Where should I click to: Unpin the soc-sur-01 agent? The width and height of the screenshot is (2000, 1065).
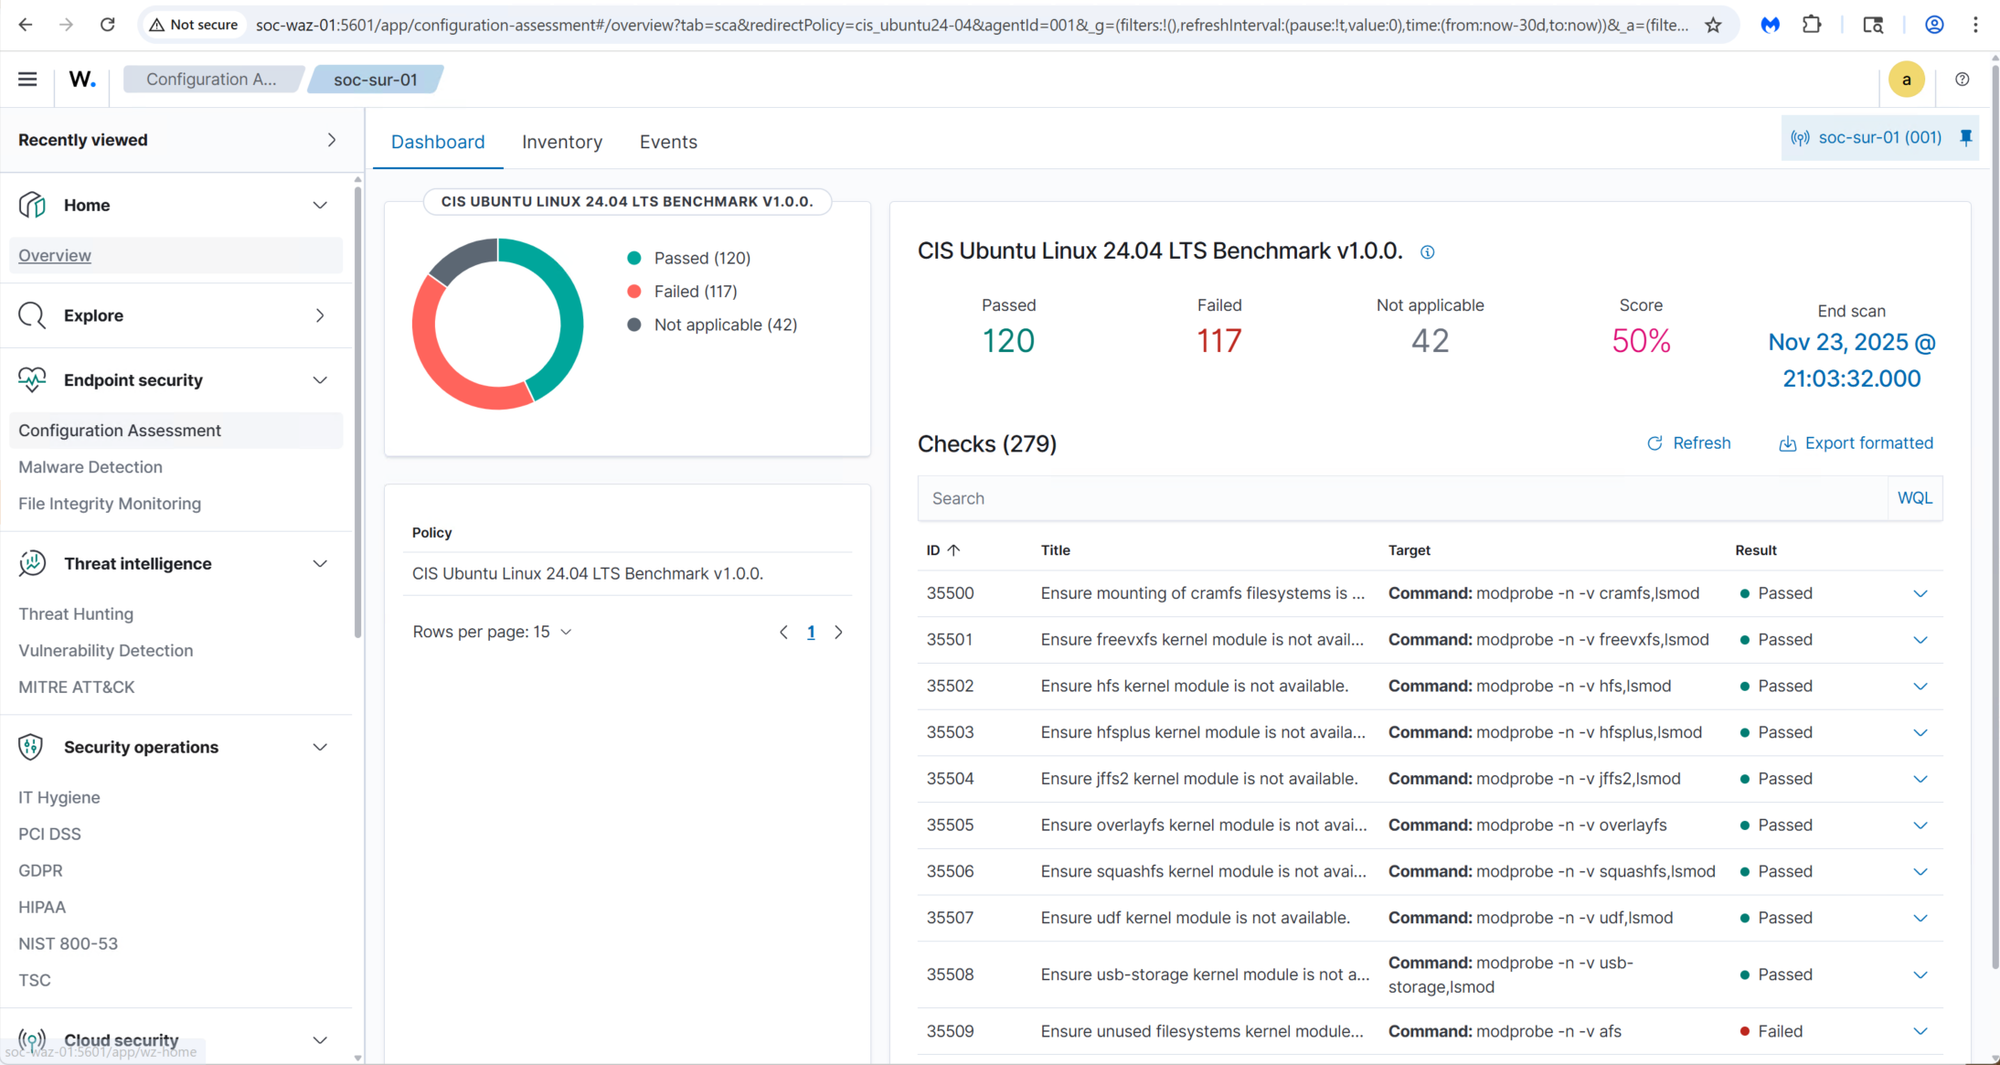coord(1966,138)
